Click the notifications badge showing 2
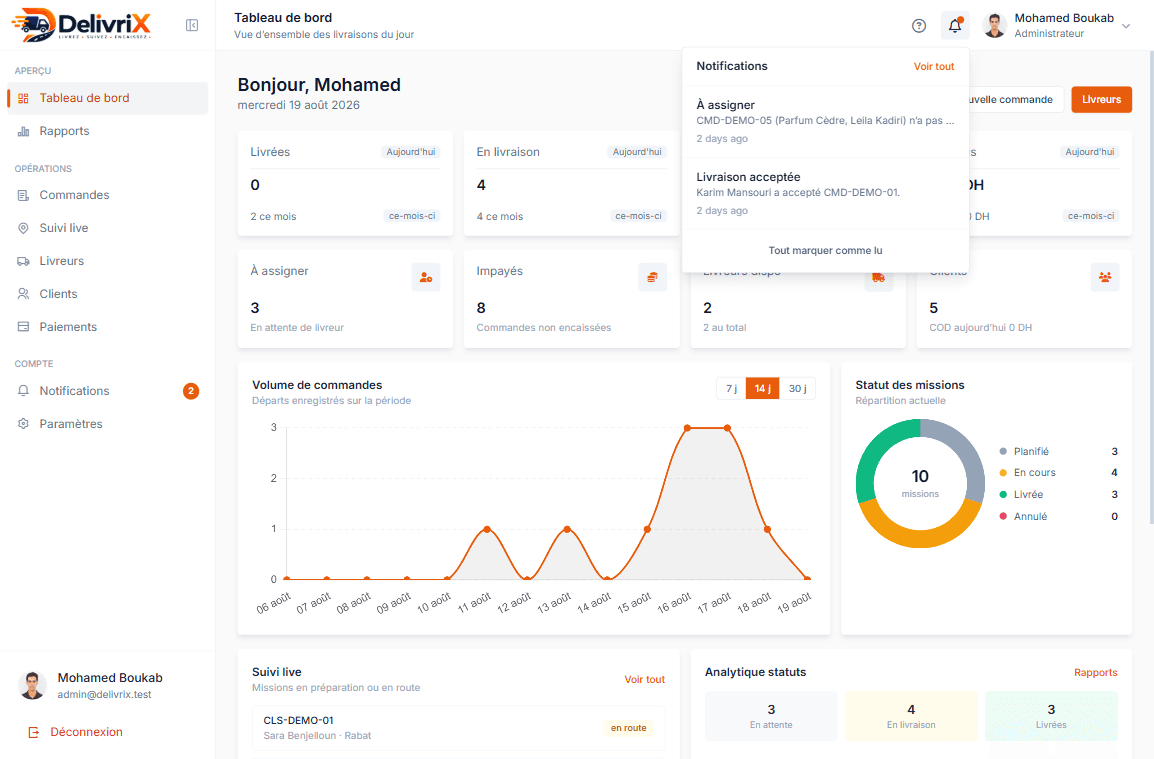Viewport: 1154px width, 759px height. pos(191,391)
